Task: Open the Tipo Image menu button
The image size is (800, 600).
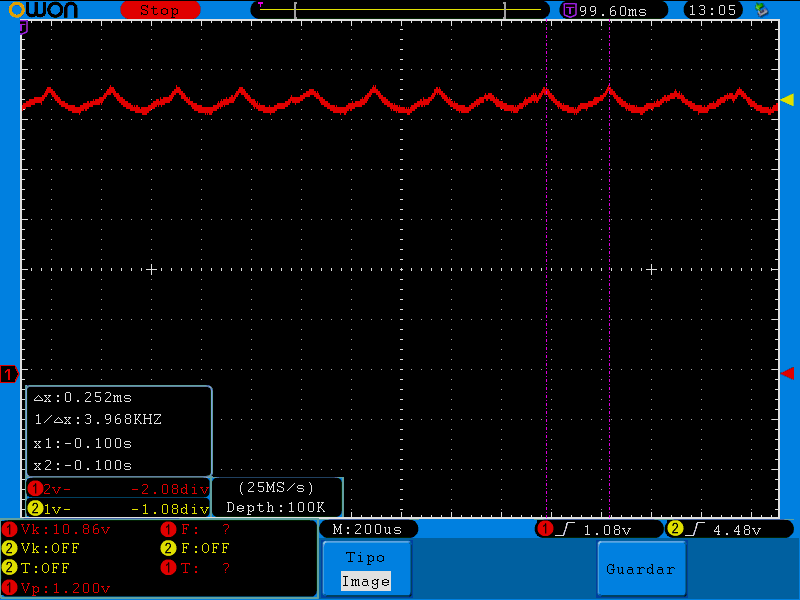Action: tap(367, 568)
